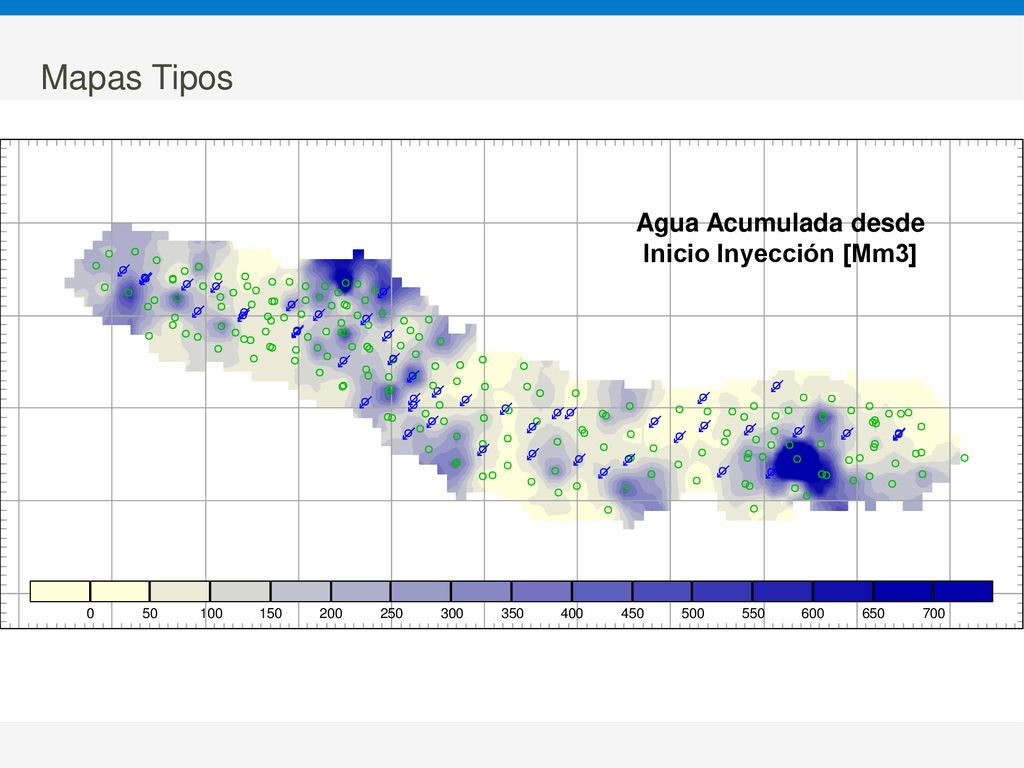
Task: Click the colorbar label "450"
Action: point(632,613)
